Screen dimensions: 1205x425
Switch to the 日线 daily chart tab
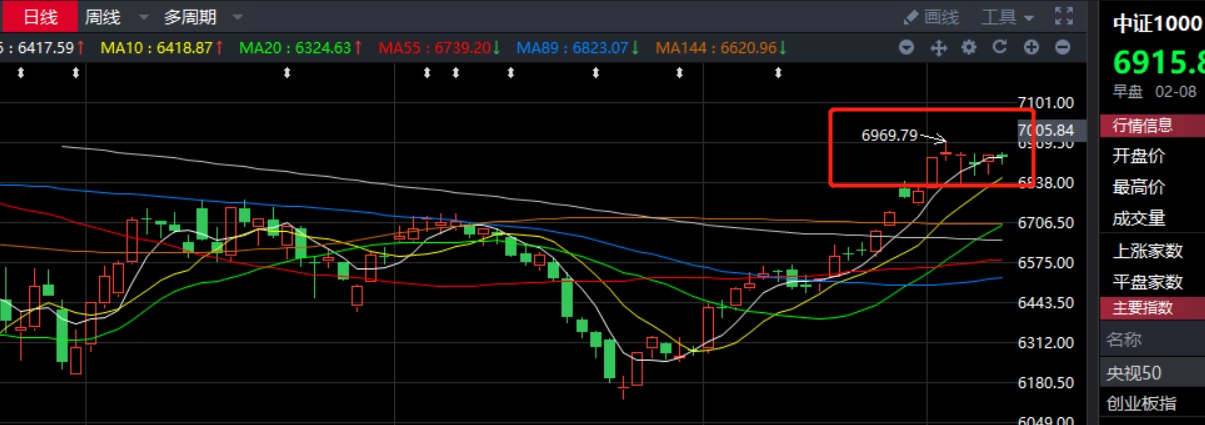[x=39, y=16]
